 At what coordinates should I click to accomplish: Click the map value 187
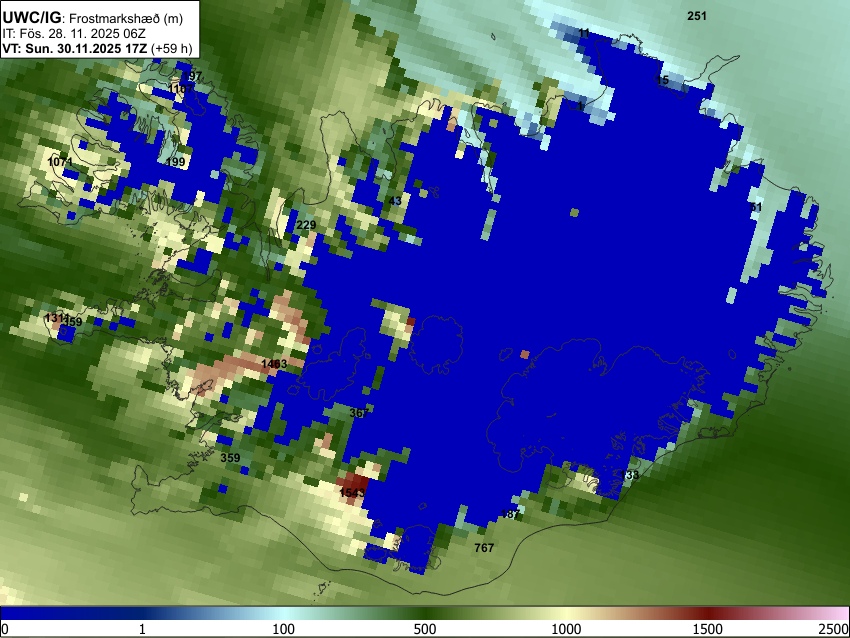pos(511,514)
